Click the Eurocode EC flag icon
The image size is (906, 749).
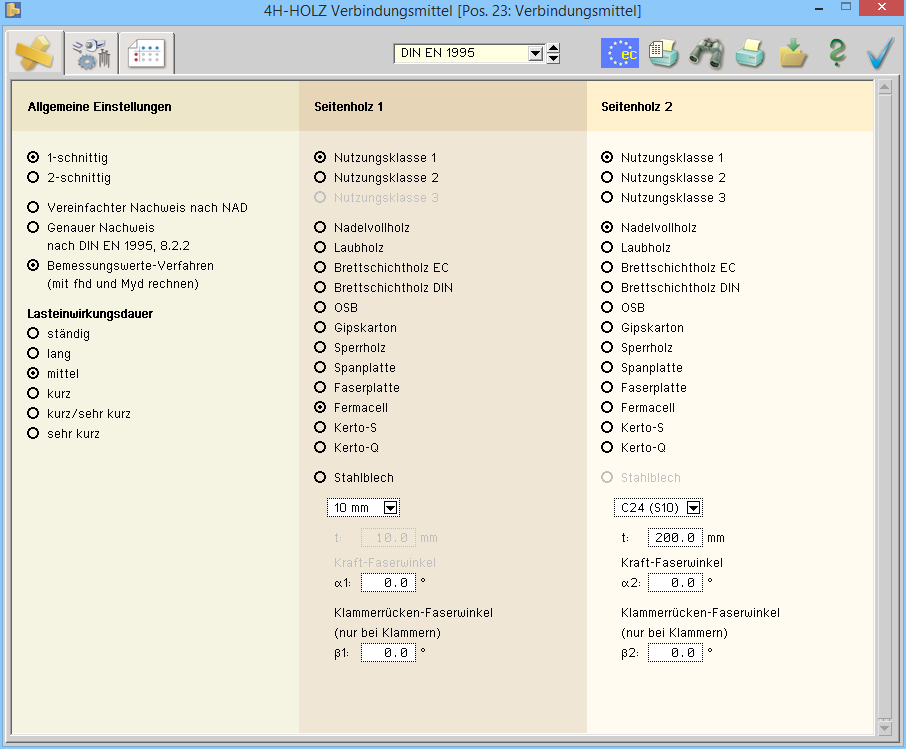(x=619, y=53)
